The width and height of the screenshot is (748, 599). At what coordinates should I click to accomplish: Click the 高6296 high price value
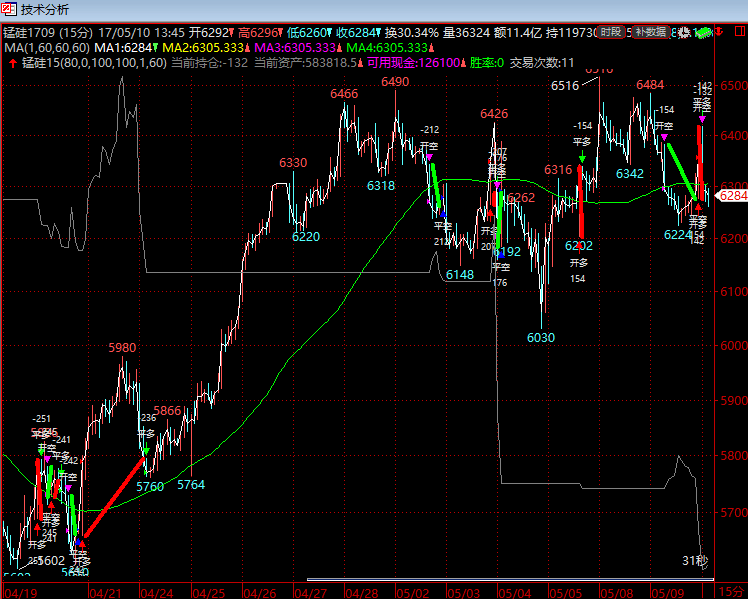click(260, 33)
